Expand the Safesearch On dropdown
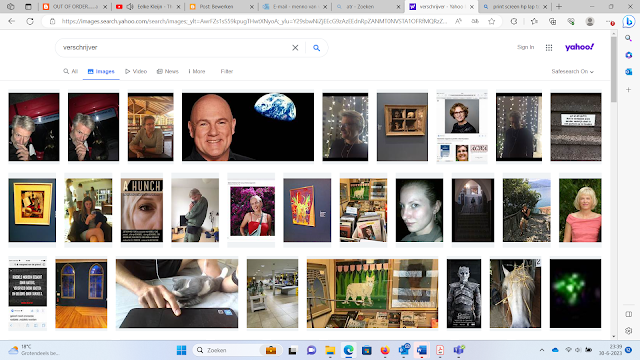The height and width of the screenshot is (360, 640). pyautogui.click(x=572, y=71)
